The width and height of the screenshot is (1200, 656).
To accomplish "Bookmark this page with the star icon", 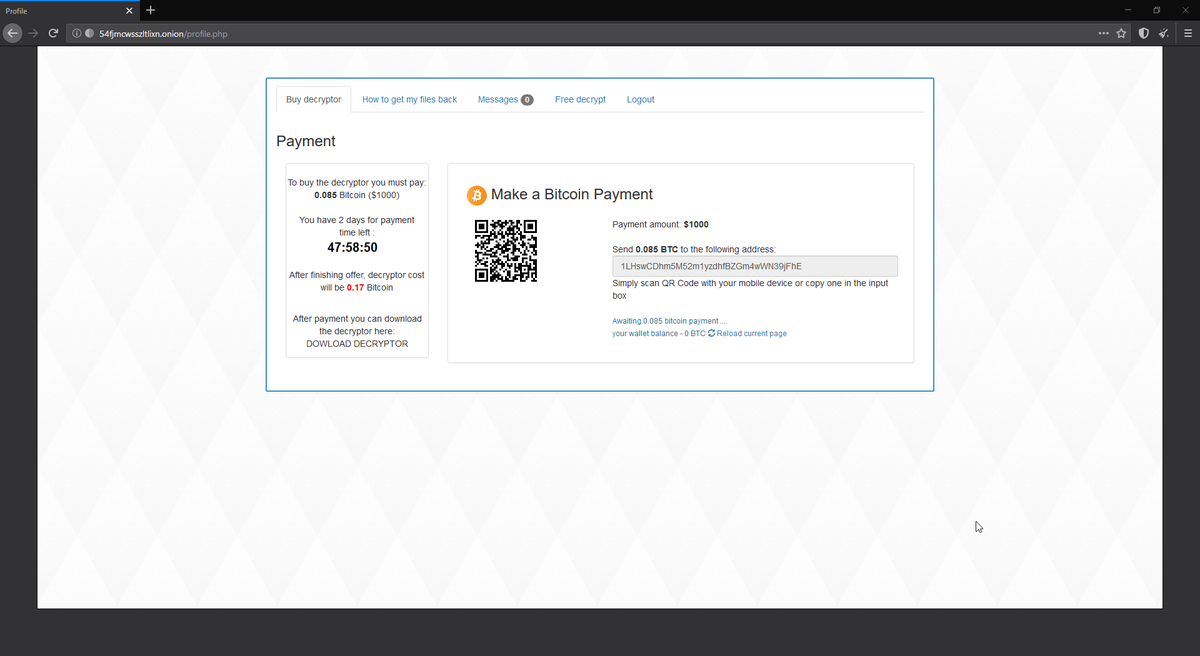I will pos(1121,33).
